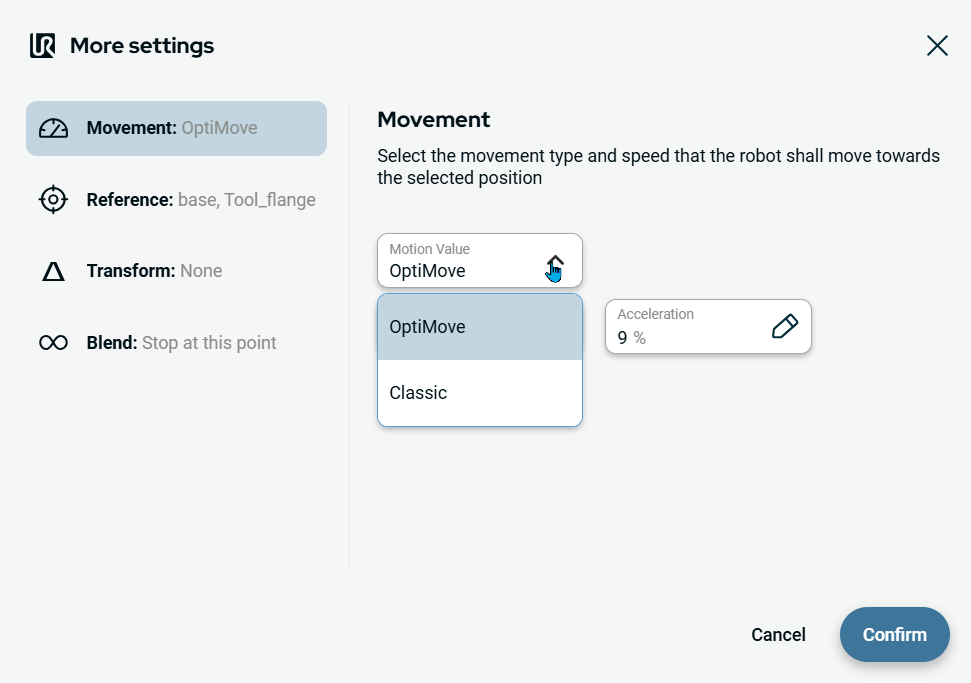Click the pencil edit icon in Acceleration
Image resolution: width=971 pixels, height=683 pixels.
[784, 326]
